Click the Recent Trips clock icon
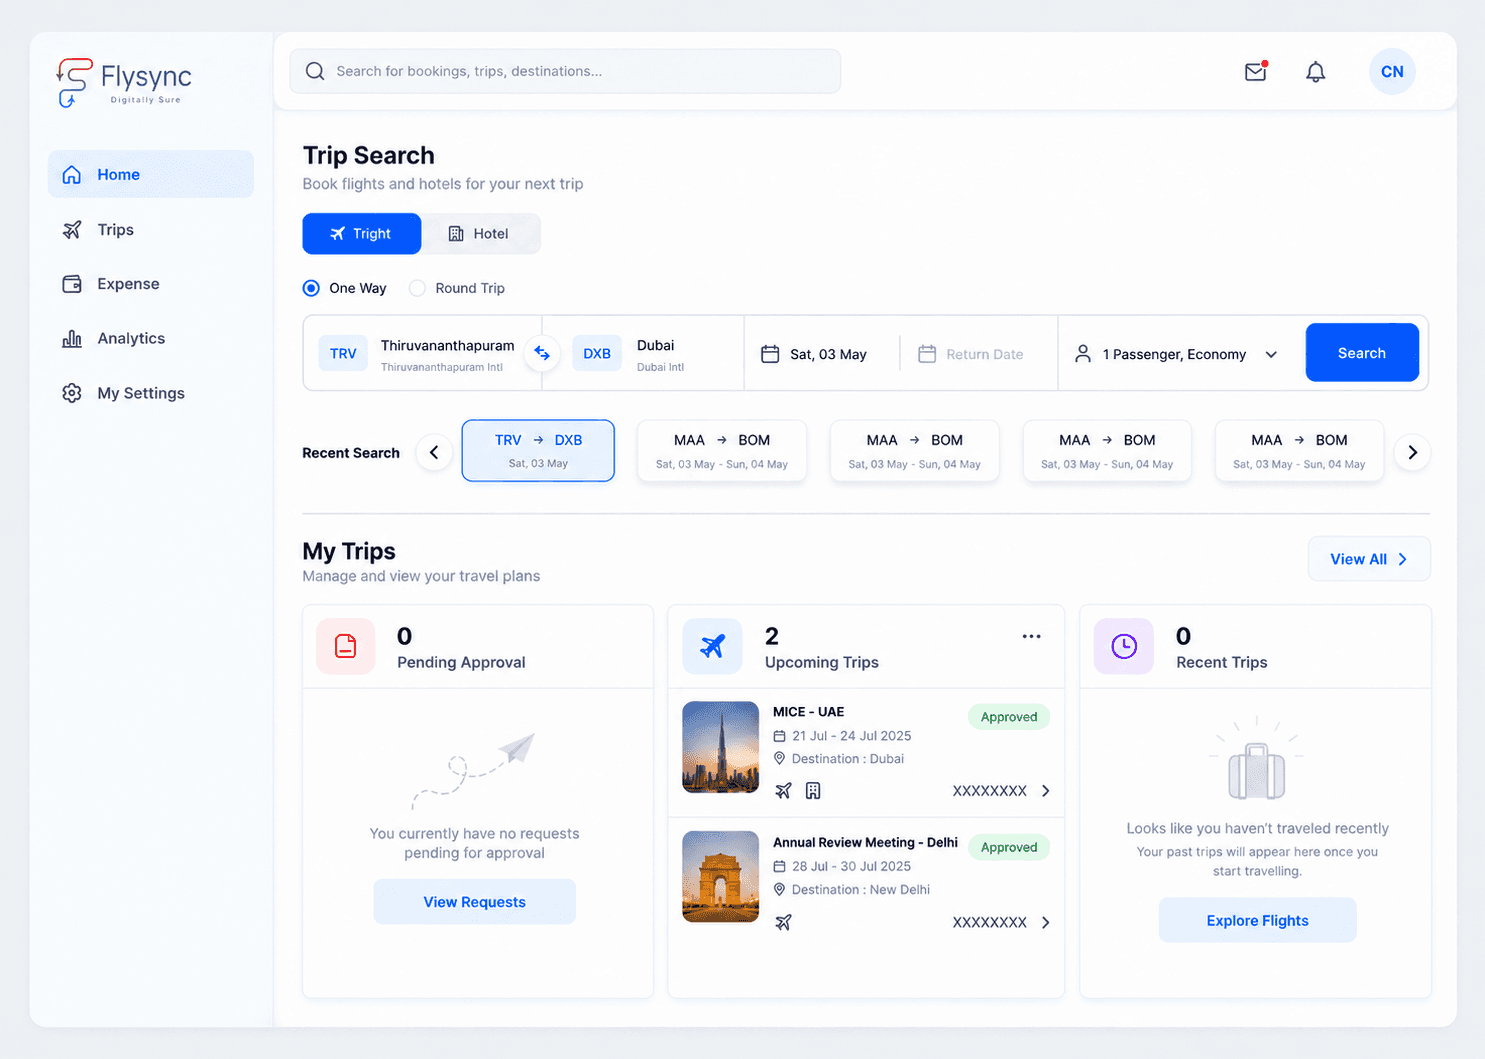 point(1124,646)
